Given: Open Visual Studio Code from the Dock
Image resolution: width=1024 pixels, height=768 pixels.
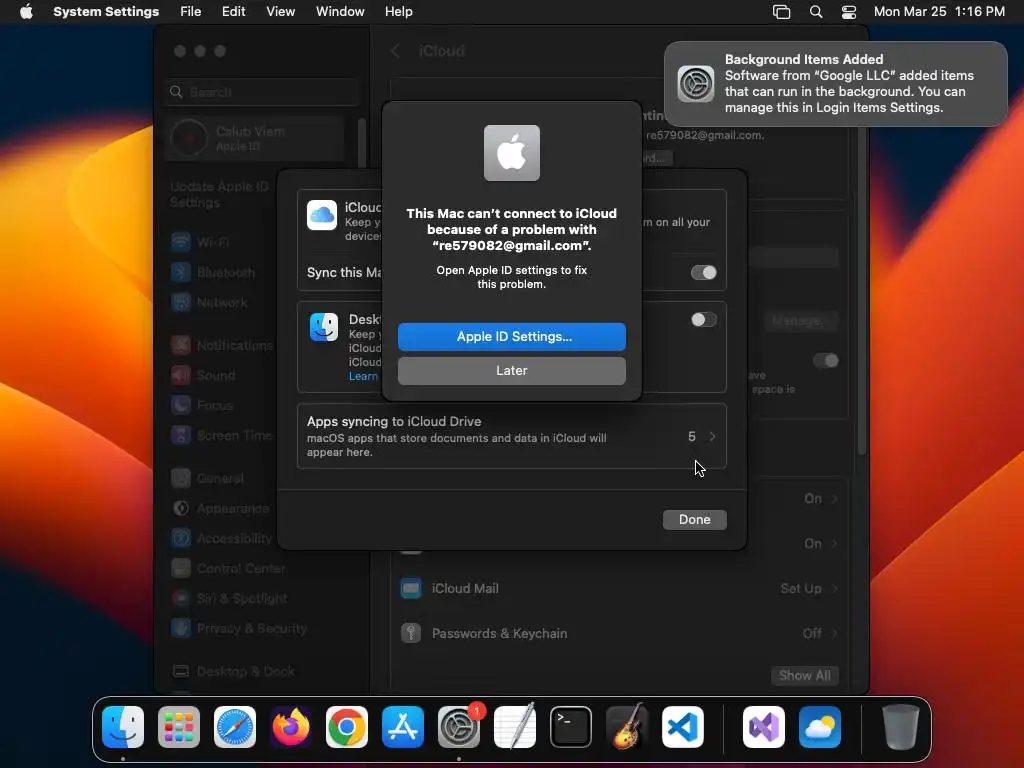Looking at the screenshot, I should (682, 727).
